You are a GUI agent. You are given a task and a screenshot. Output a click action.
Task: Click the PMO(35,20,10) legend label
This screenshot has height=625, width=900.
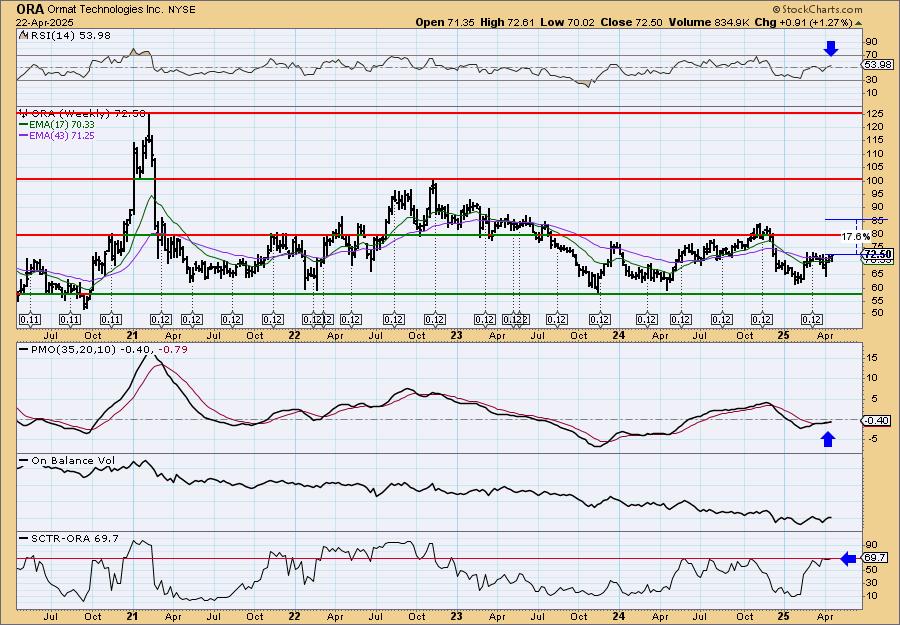(x=72, y=349)
